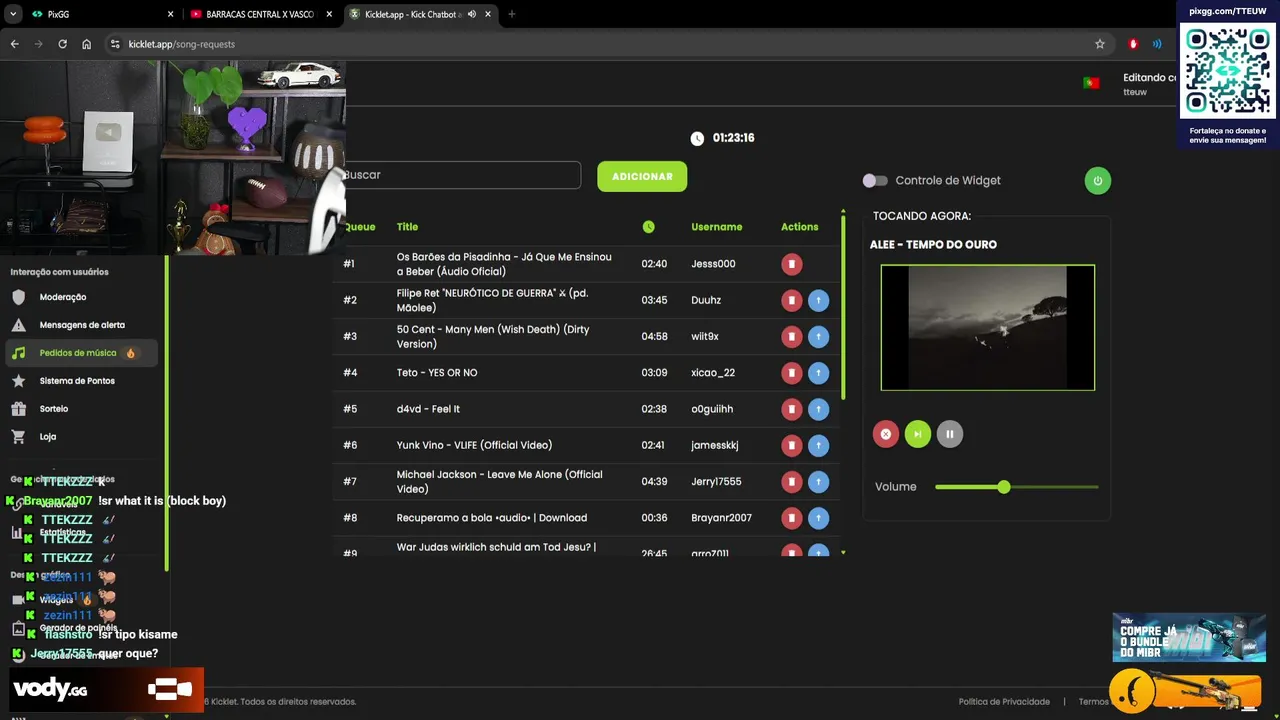The height and width of the screenshot is (720, 1280).
Task: Go to browser home page
Action: point(87,44)
